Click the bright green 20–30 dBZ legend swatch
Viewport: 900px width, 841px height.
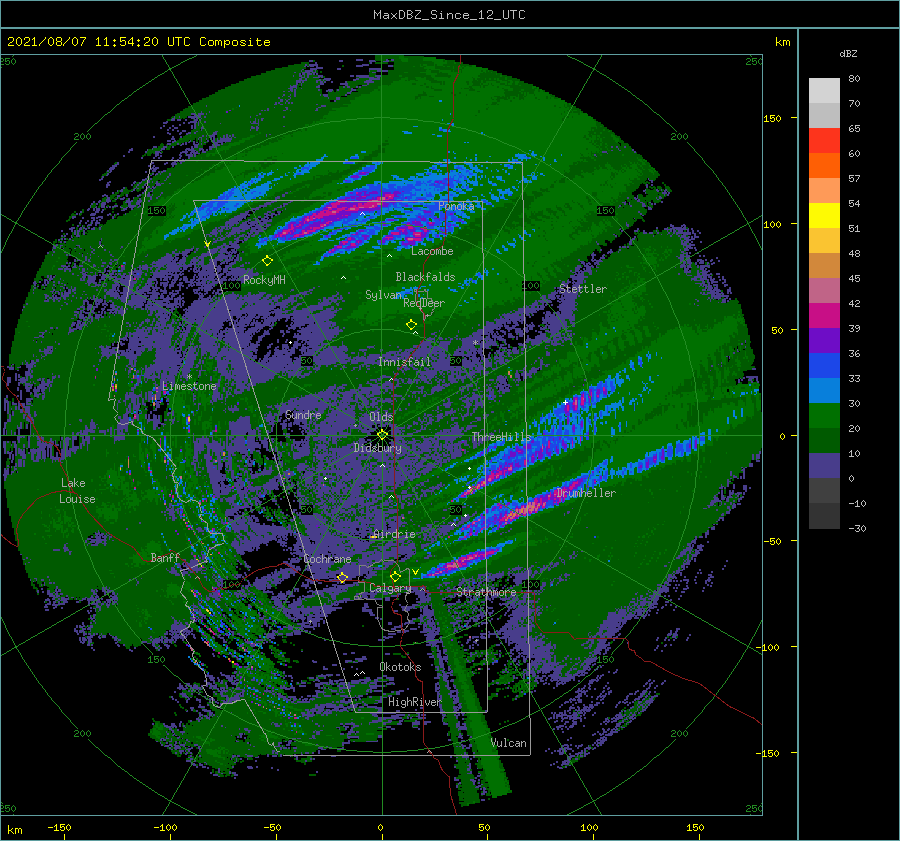coord(824,416)
